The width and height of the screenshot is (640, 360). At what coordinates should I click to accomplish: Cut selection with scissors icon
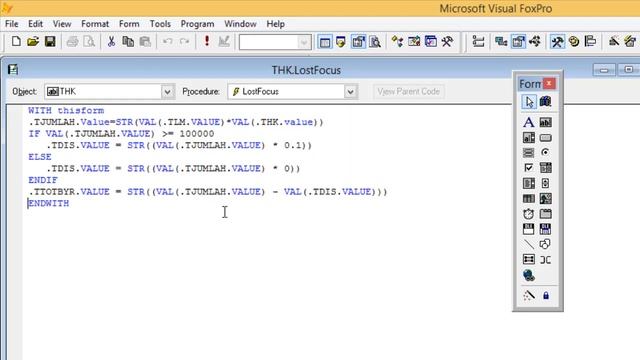[x=111, y=41]
